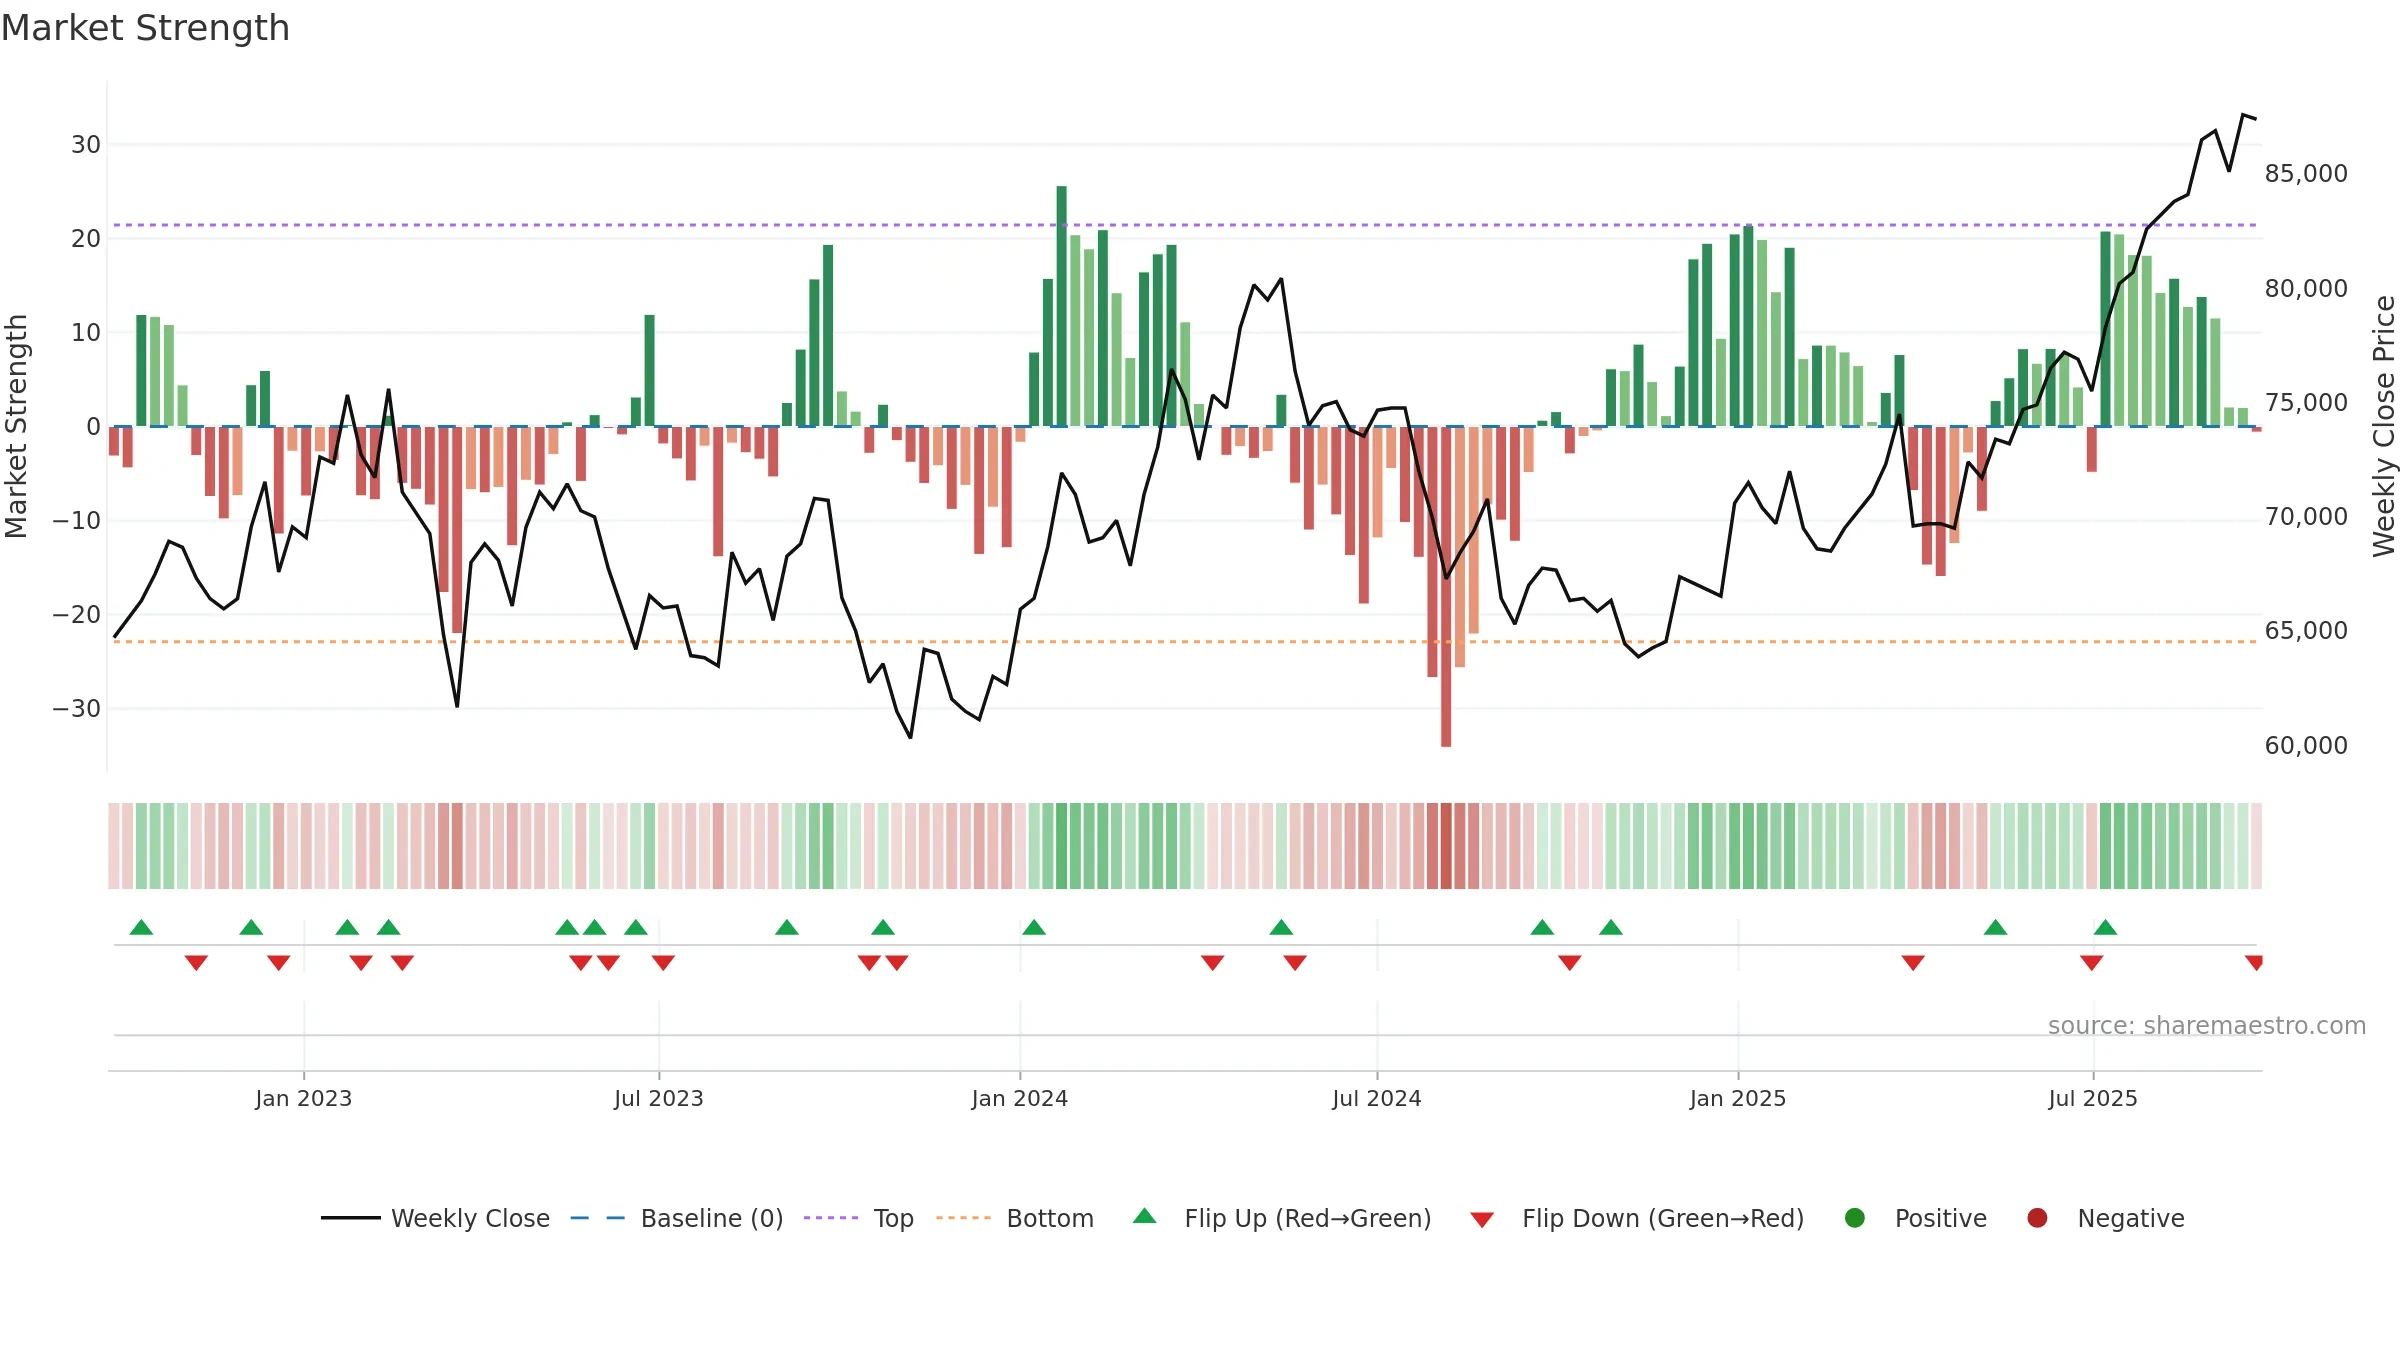Viewport: 2400px width, 1350px height.
Task: Click the 80,000 price axis value
Action: [x=2306, y=289]
